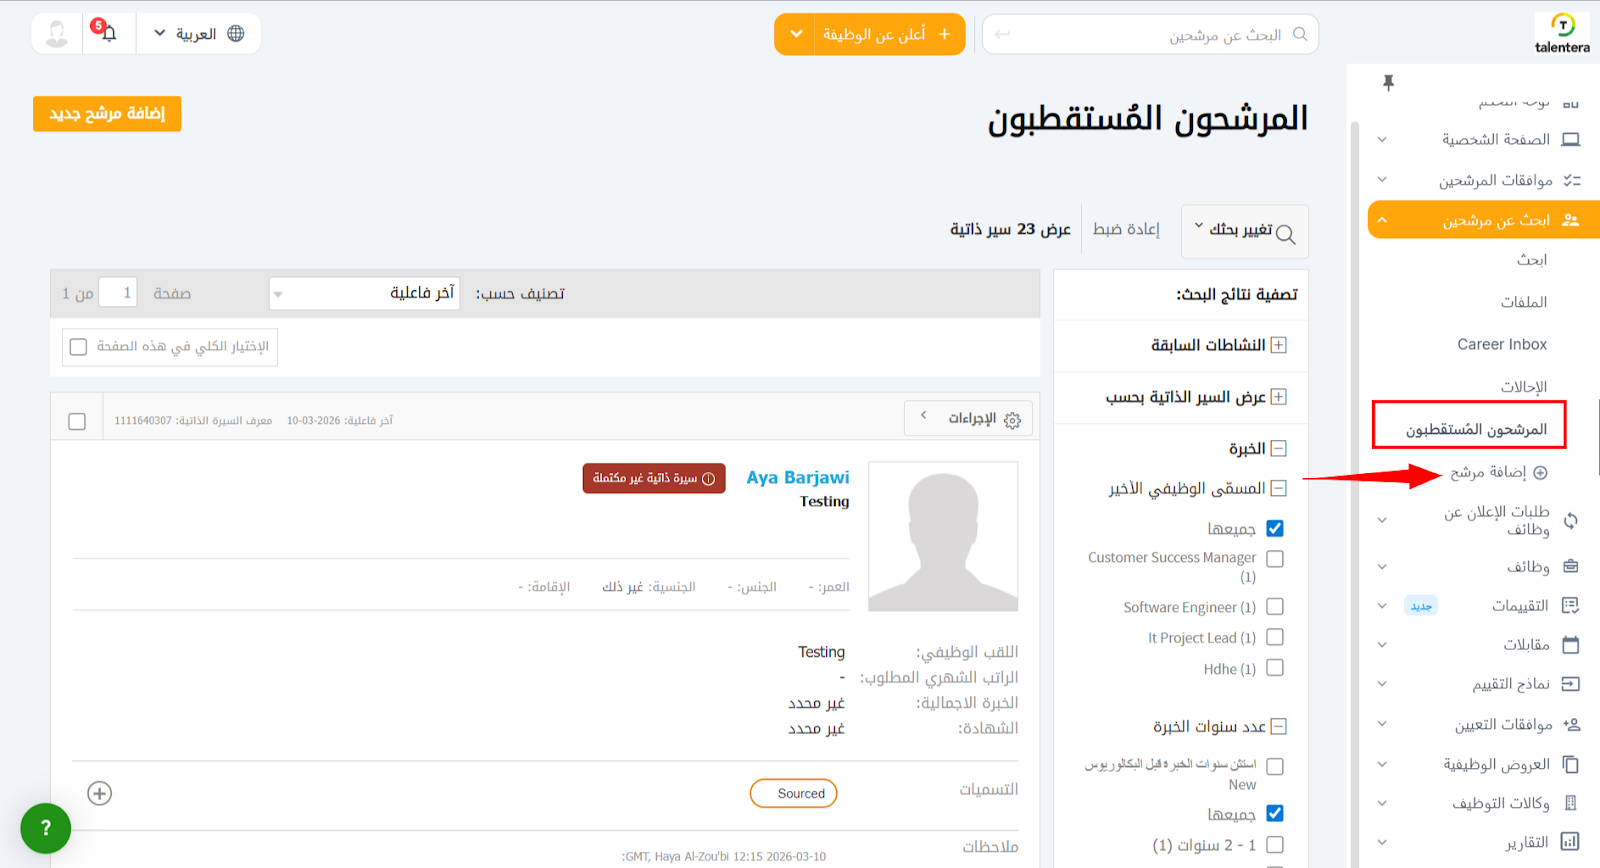
Task: Click the orange إضافة مرشح جديد button
Action: point(107,114)
